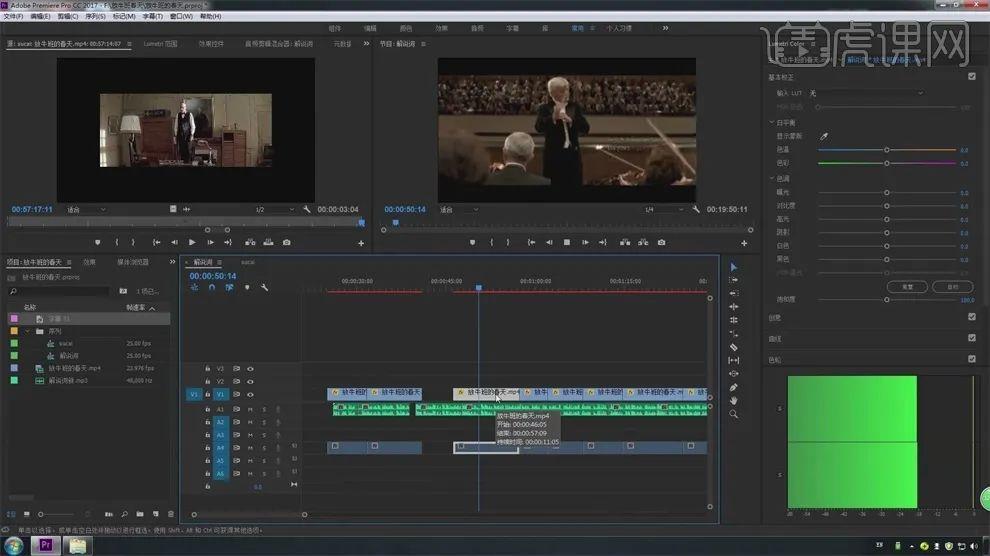
Task: Select the Hand tool
Action: tap(734, 401)
